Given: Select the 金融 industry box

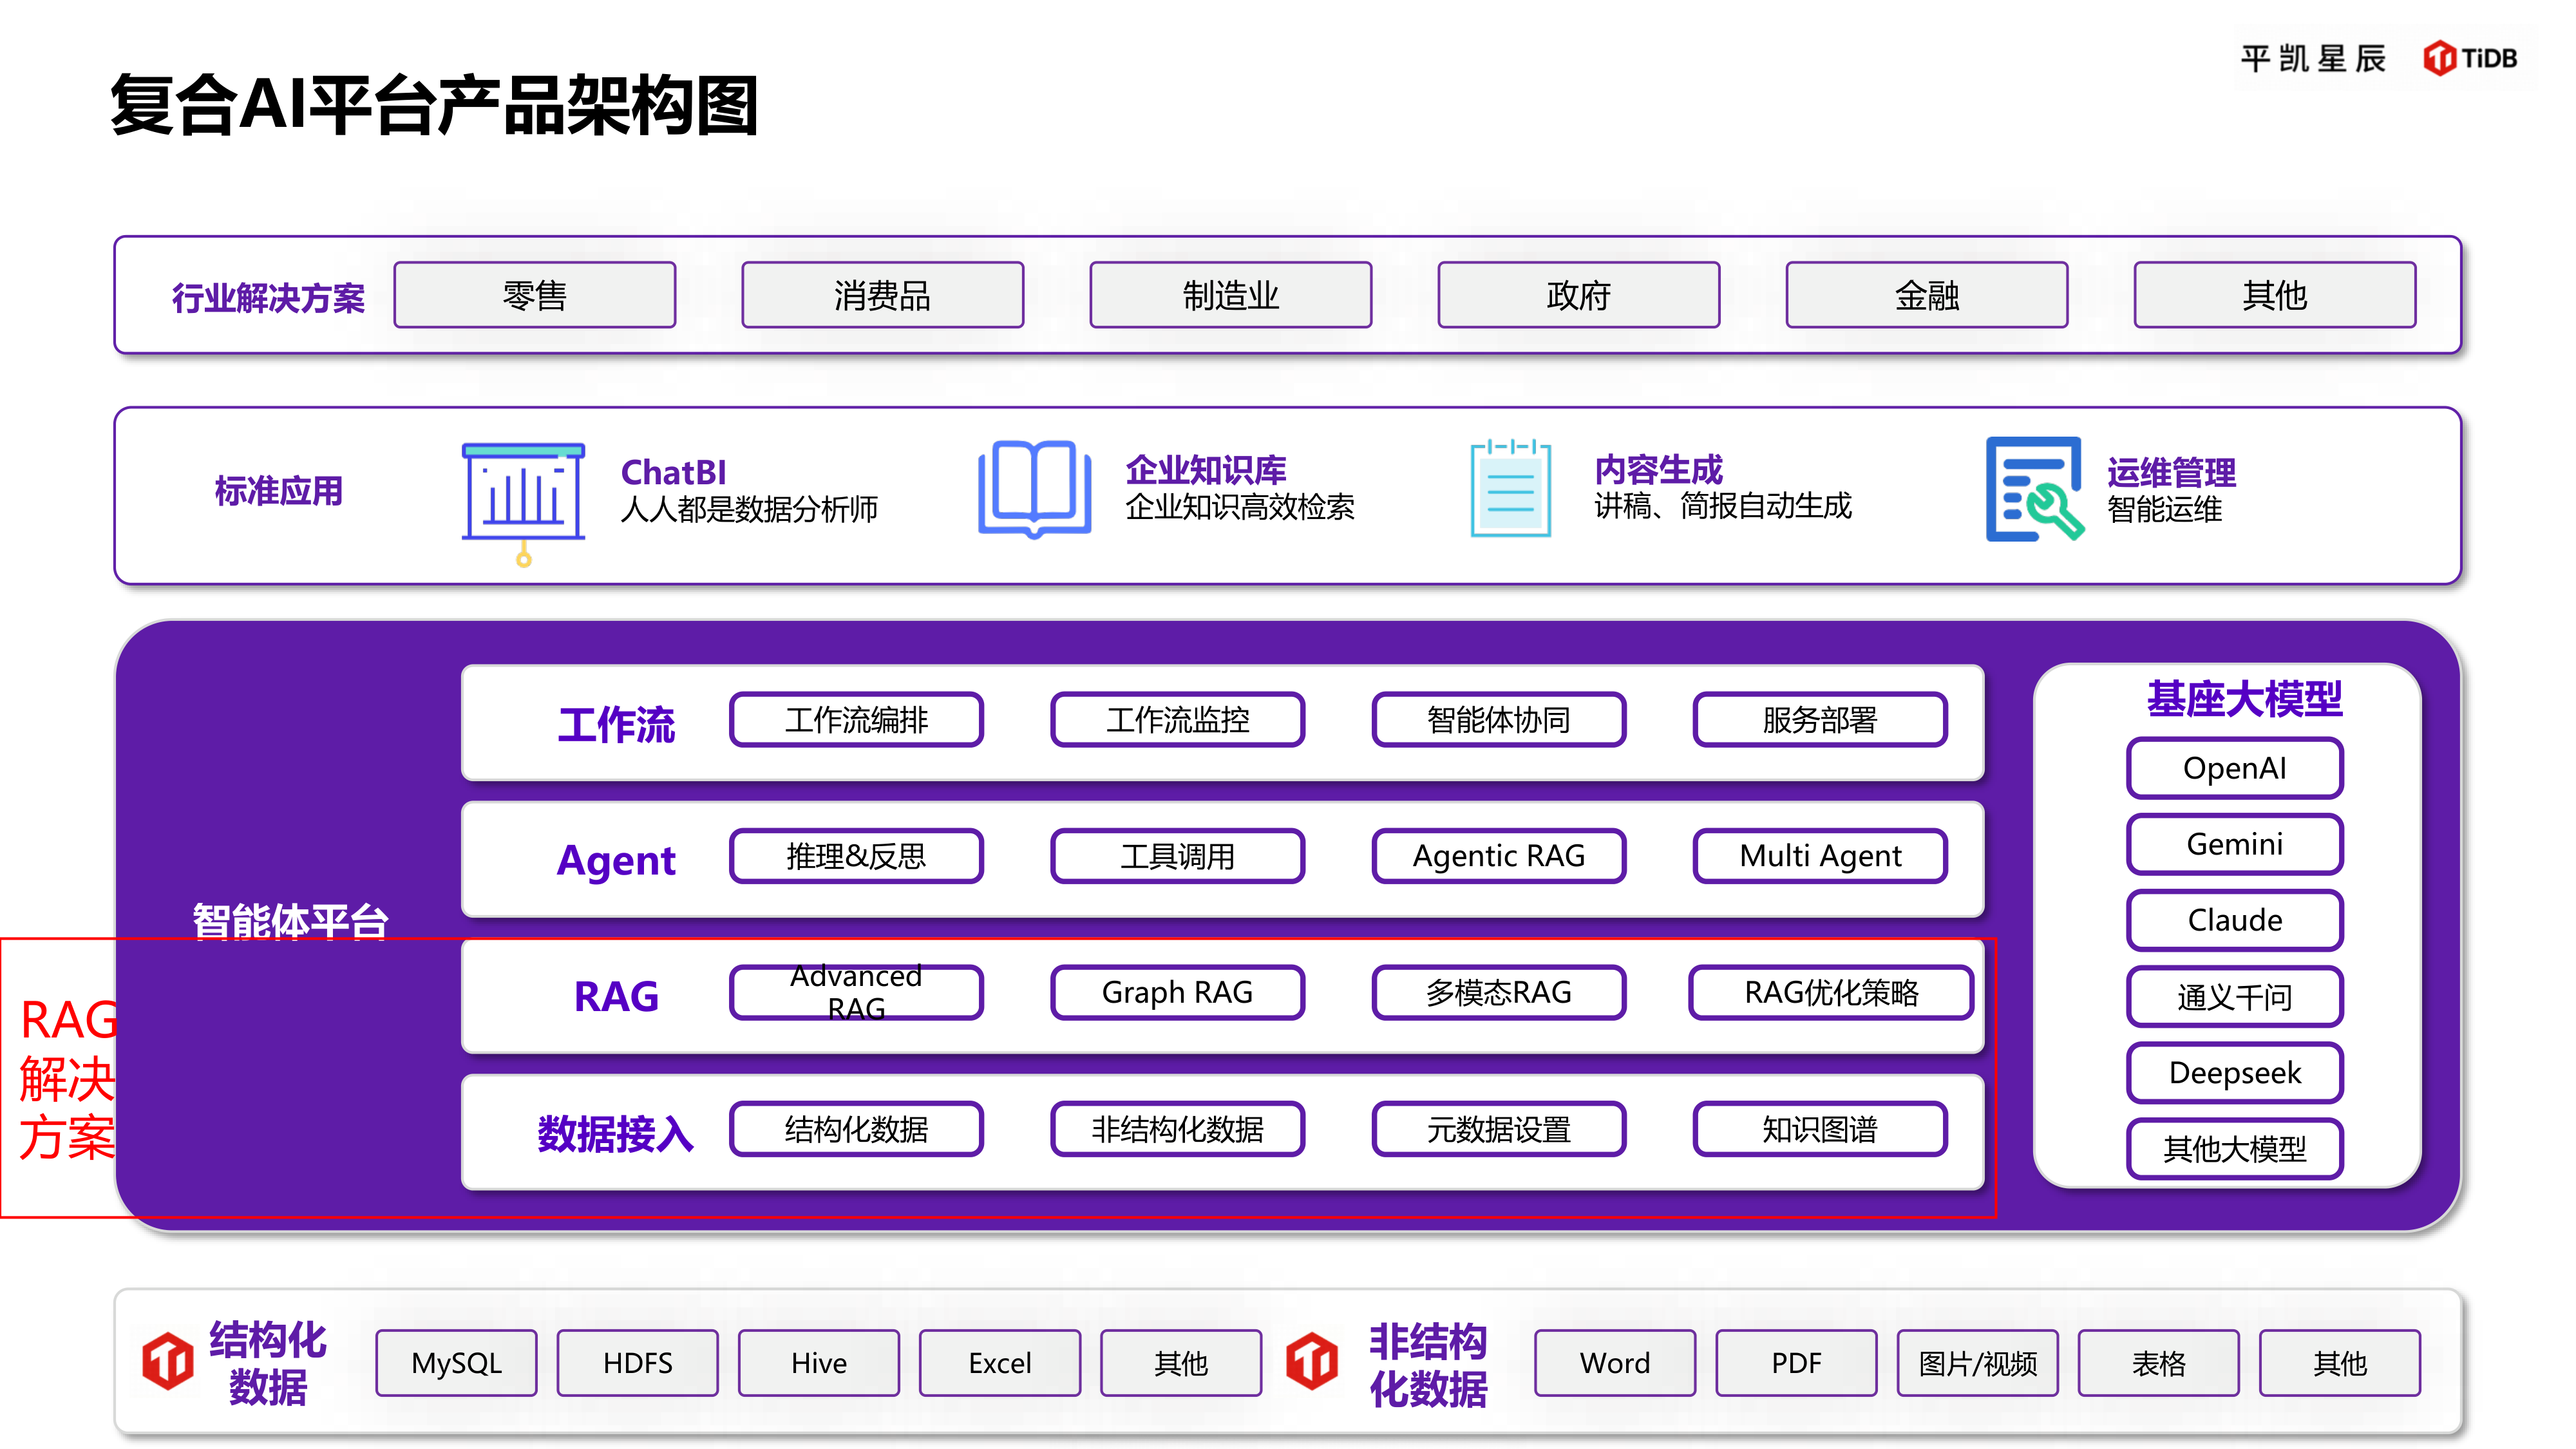Looking at the screenshot, I should tap(1926, 295).
